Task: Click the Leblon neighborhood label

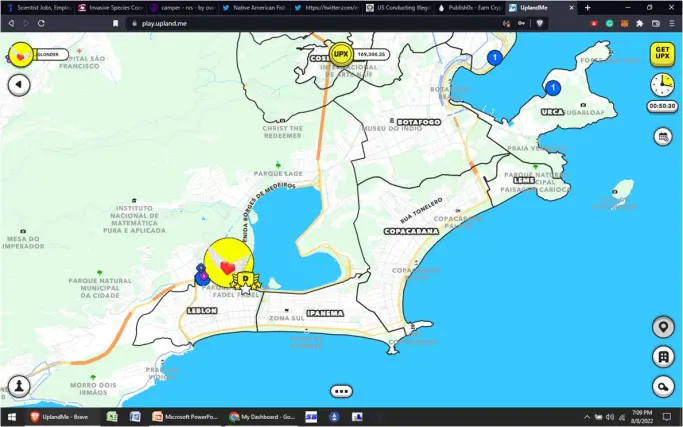Action: pos(202,311)
